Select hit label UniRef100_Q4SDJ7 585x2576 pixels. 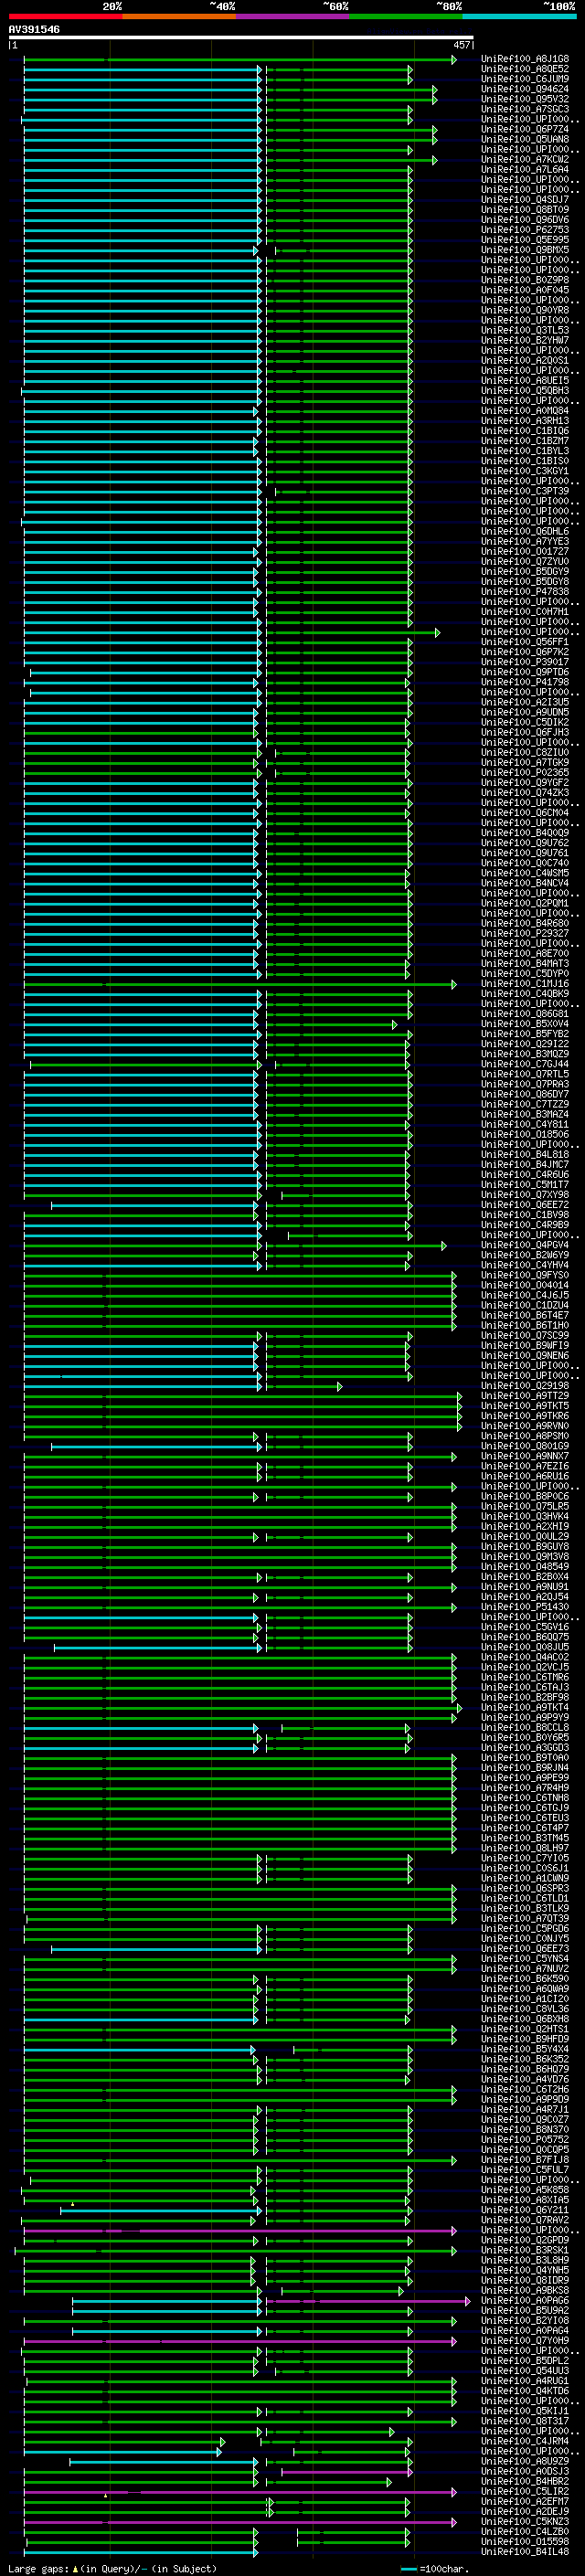[x=525, y=199]
